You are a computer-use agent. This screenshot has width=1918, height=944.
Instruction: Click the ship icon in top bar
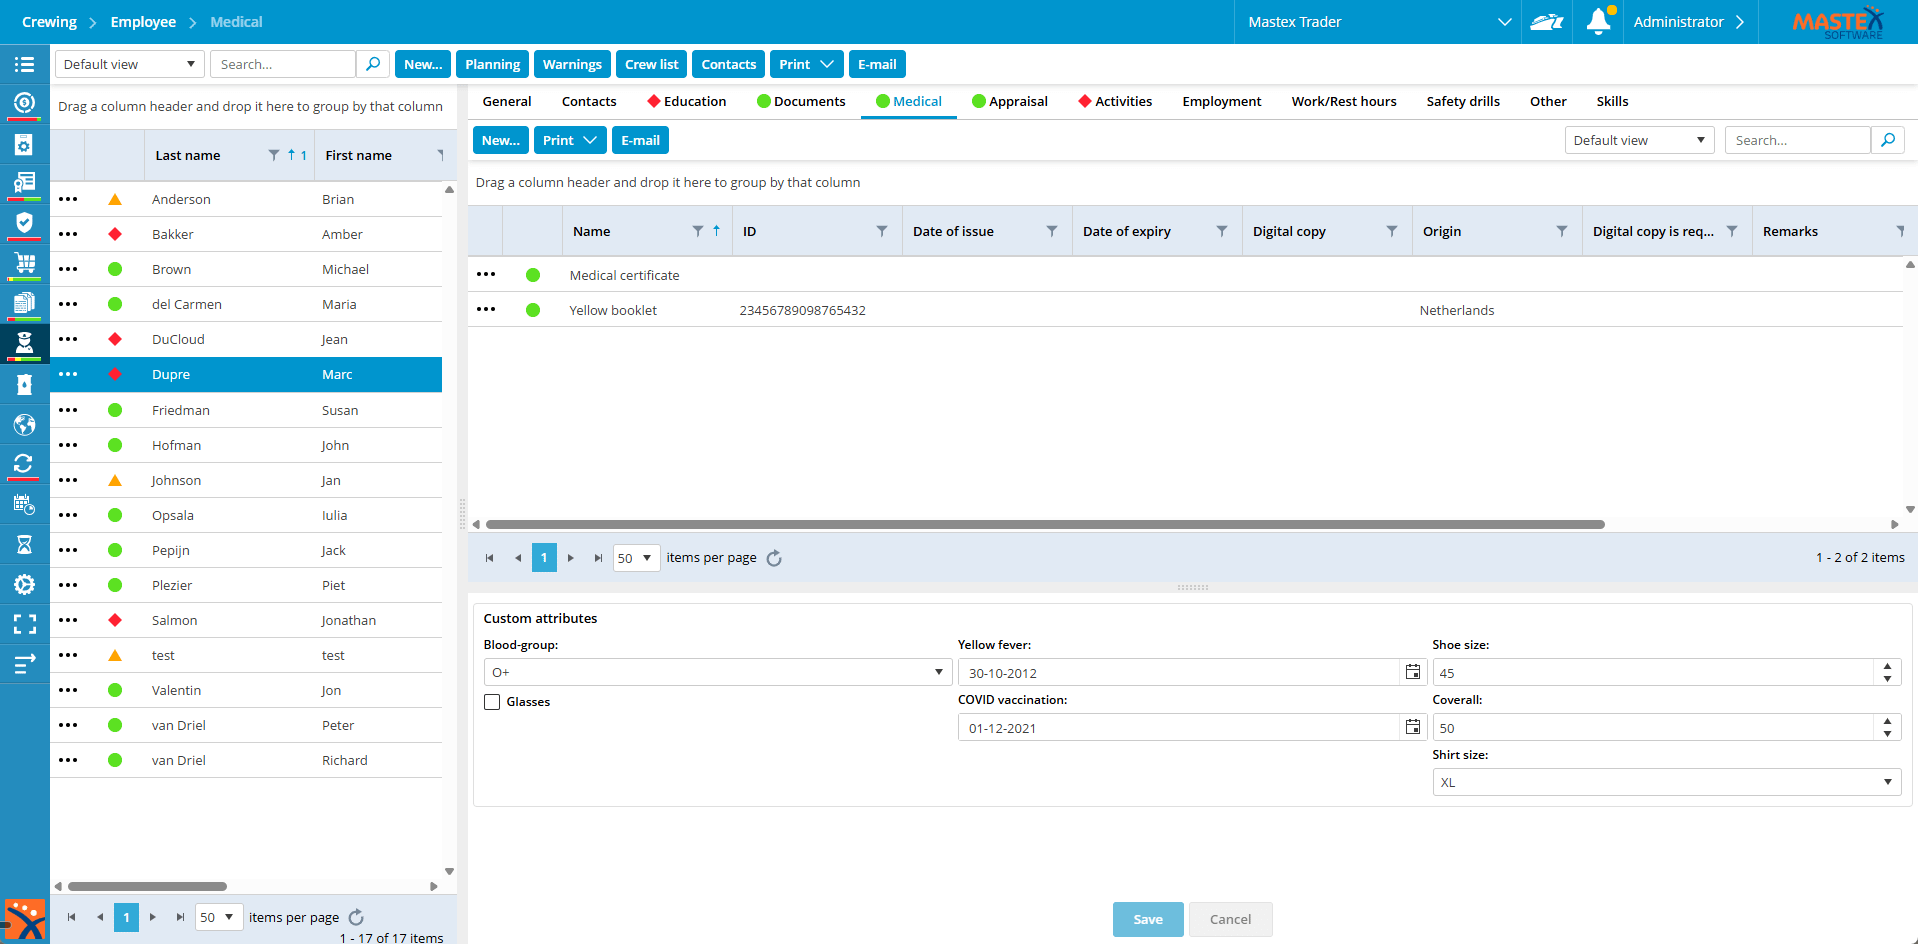[1546, 22]
